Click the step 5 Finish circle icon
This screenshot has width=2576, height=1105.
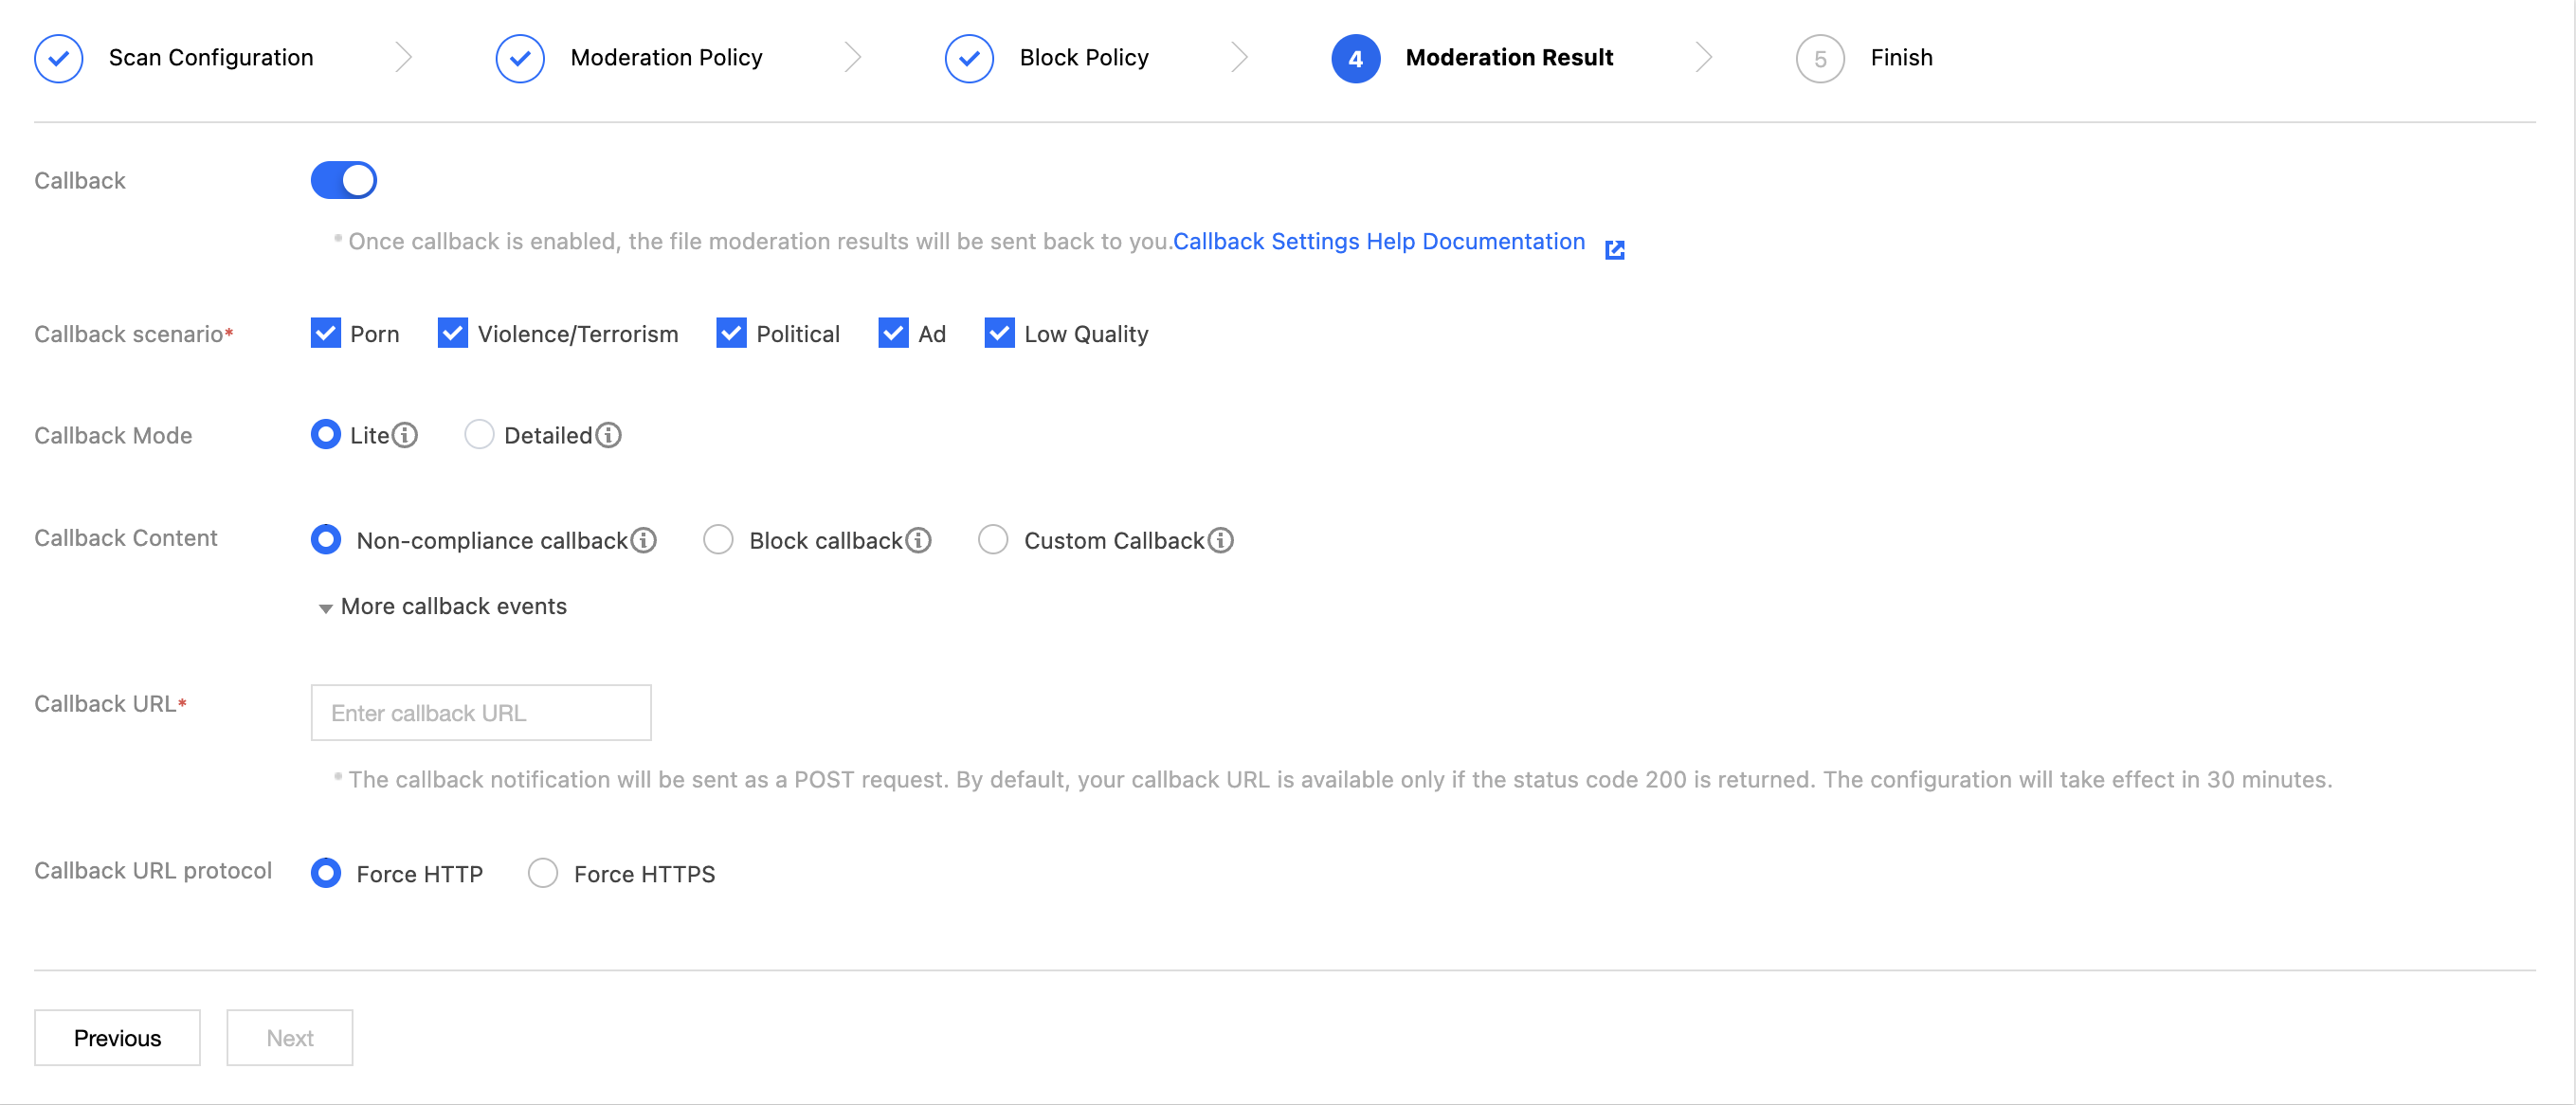click(1819, 58)
